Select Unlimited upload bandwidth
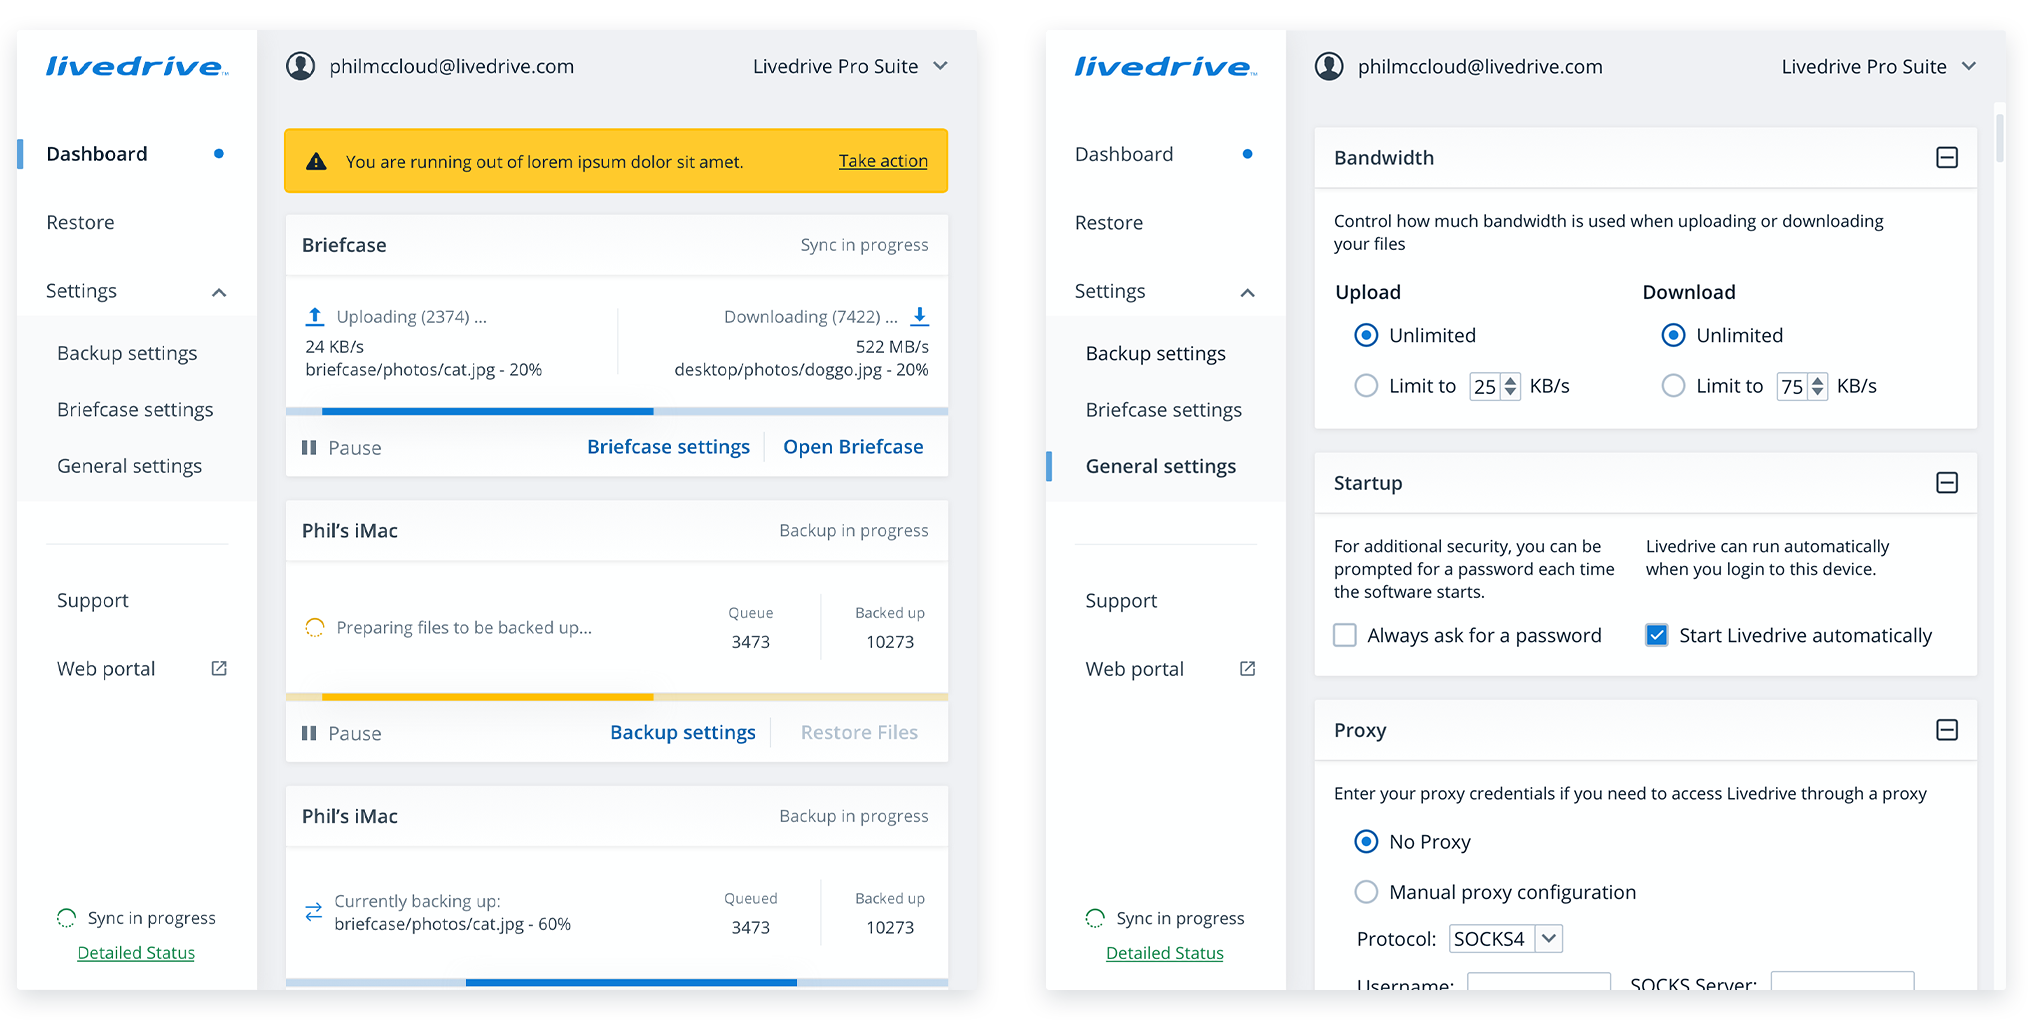 [1366, 335]
